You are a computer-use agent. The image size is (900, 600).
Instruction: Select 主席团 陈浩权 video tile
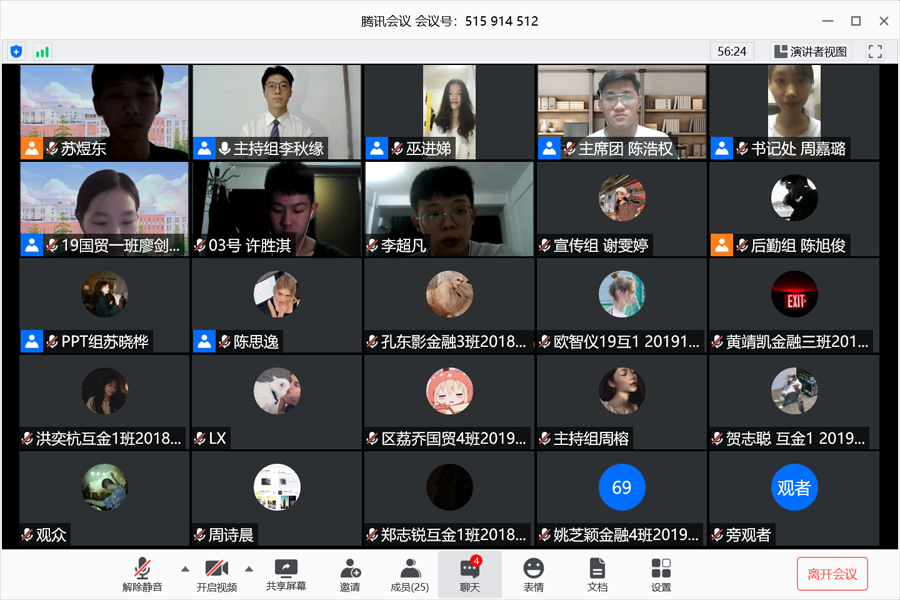tap(621, 112)
